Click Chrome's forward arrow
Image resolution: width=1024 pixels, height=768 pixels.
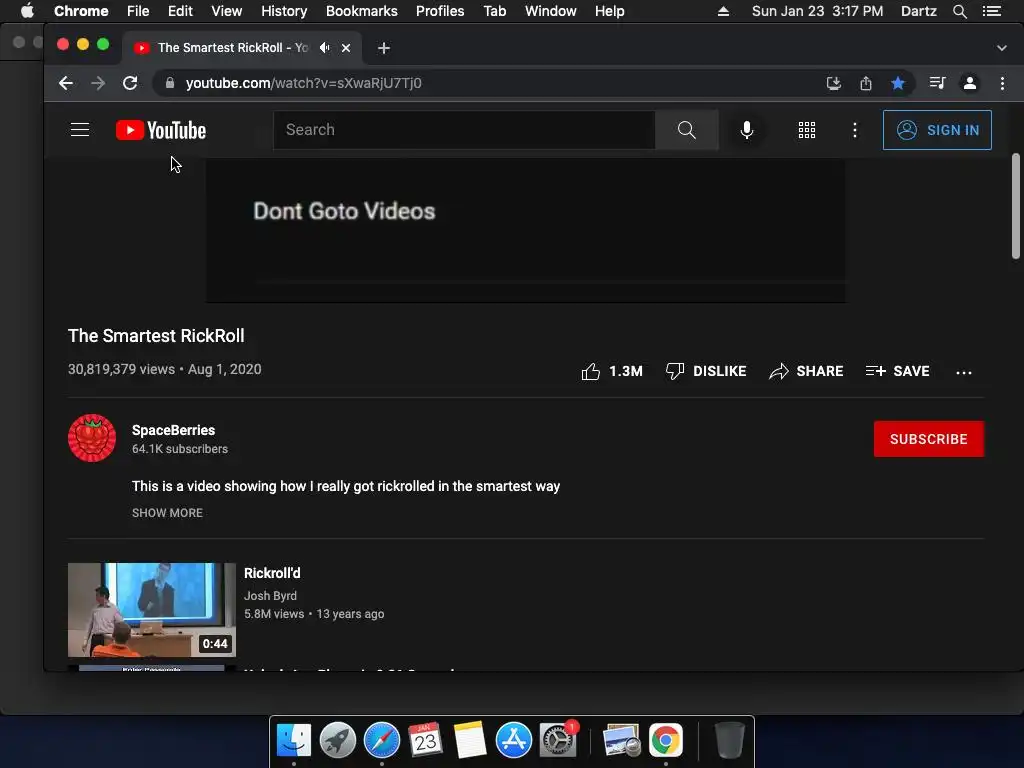coord(98,83)
